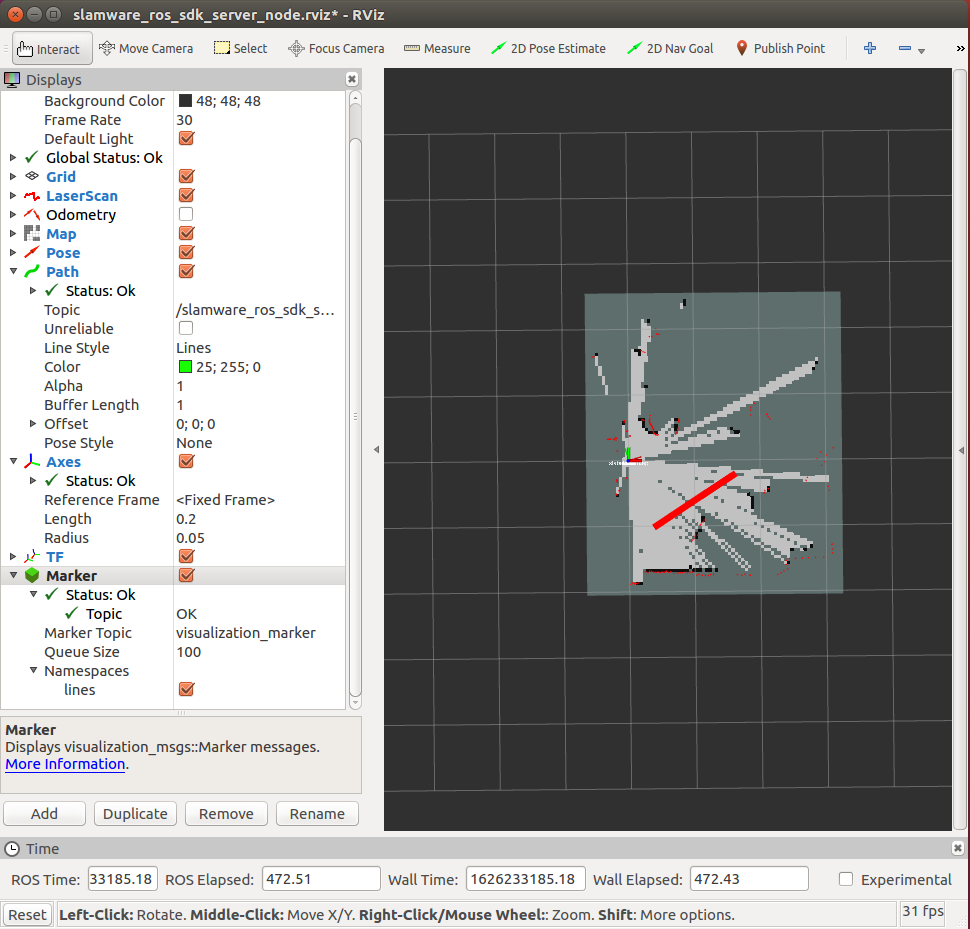Image resolution: width=970 pixels, height=929 pixels.
Task: Disable the LaserScan display checkbox
Action: click(186, 195)
